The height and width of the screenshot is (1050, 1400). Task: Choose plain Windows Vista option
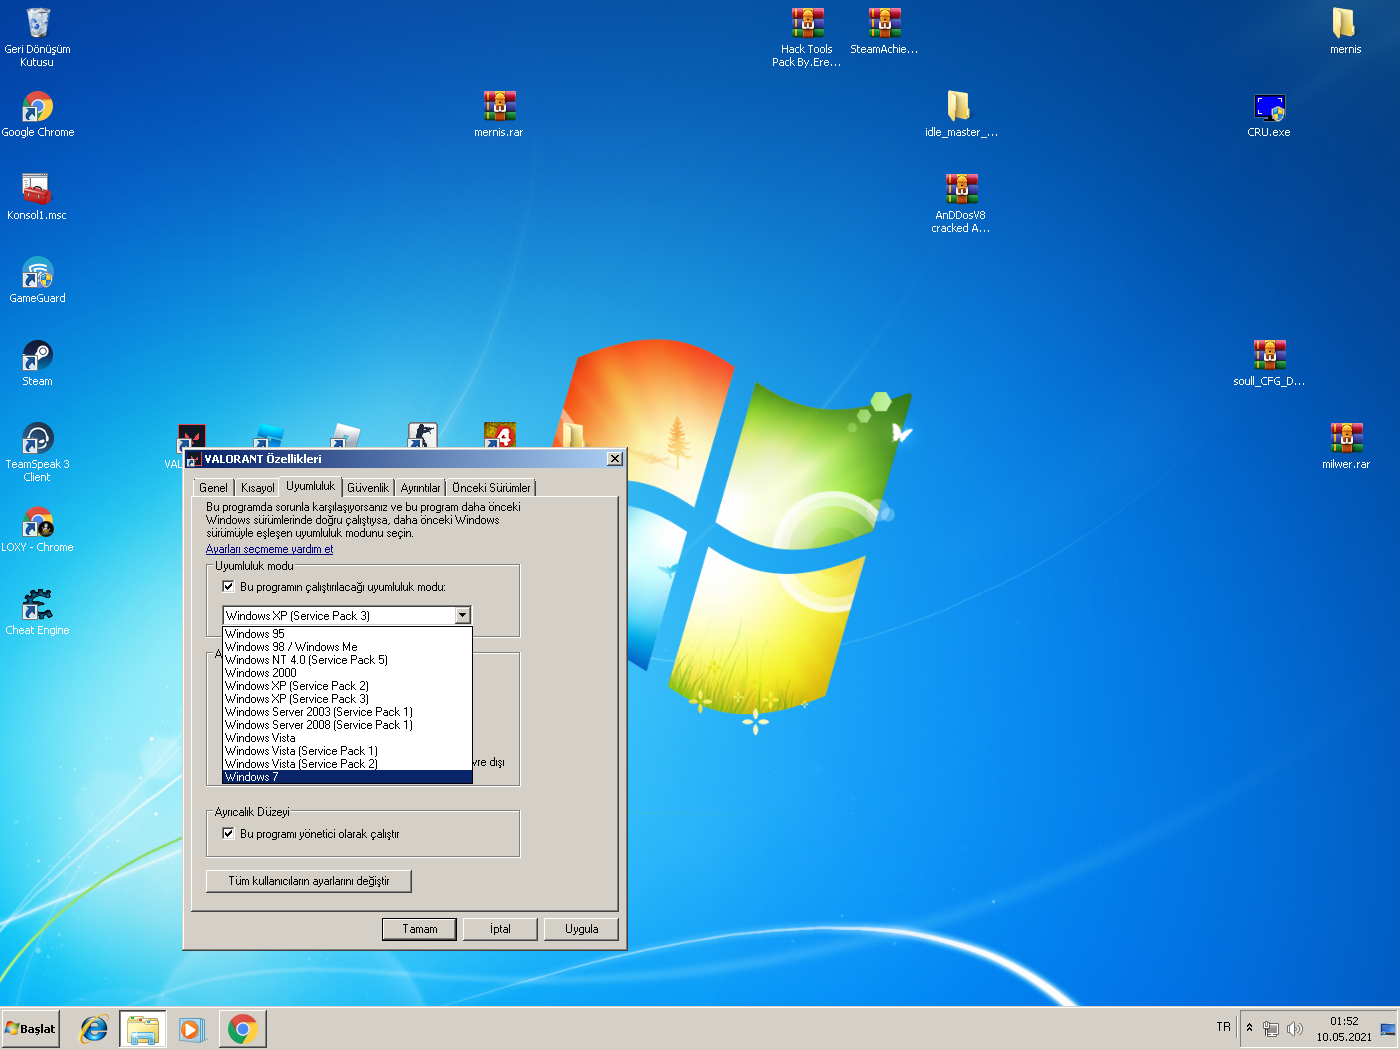pyautogui.click(x=346, y=738)
